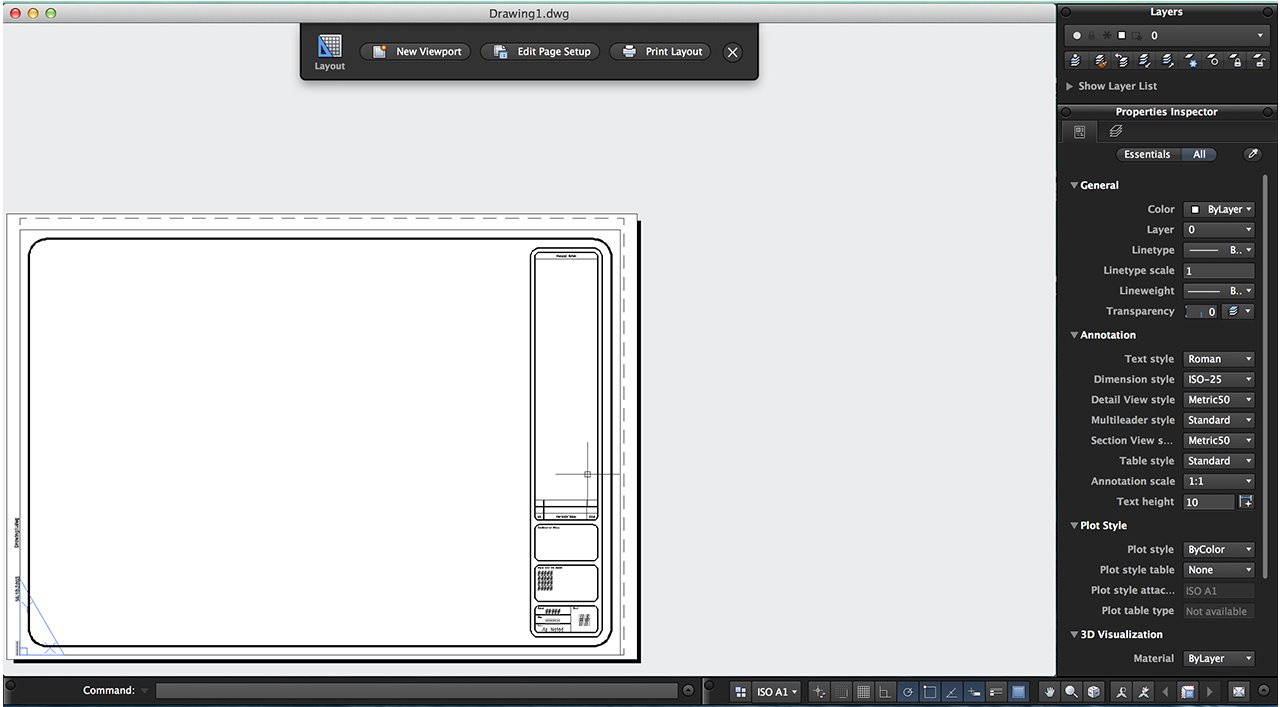The image size is (1280, 707).
Task: Click the 3D cube view icon
Action: coord(1094,691)
